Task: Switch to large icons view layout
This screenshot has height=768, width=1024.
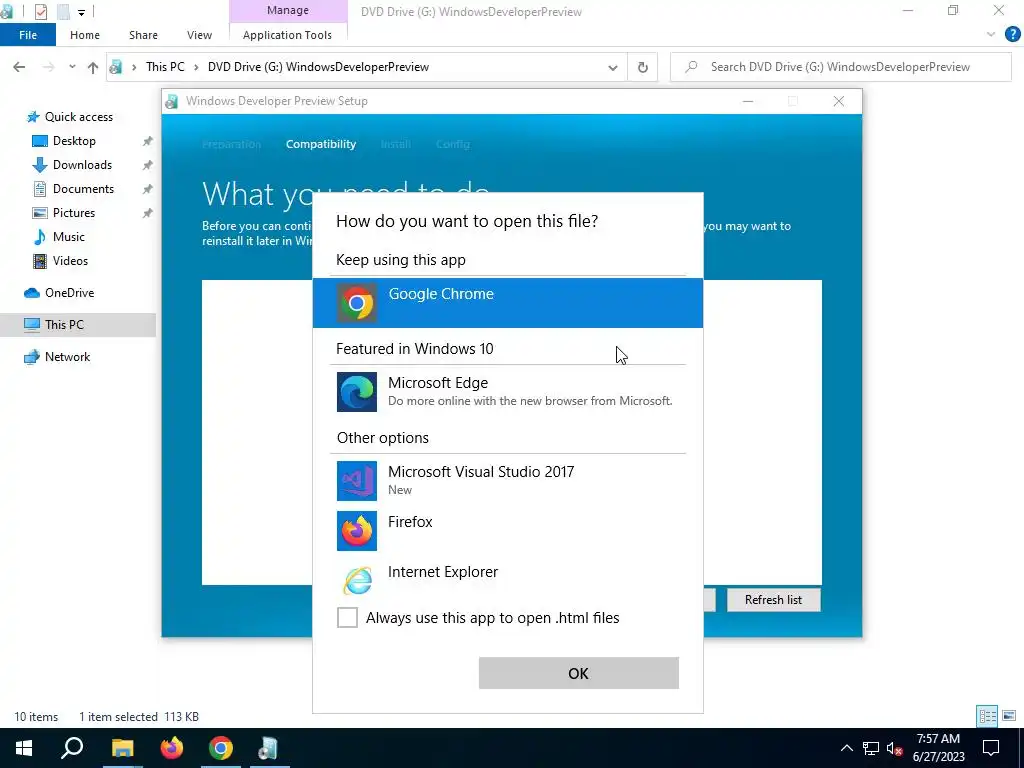Action: click(1009, 716)
